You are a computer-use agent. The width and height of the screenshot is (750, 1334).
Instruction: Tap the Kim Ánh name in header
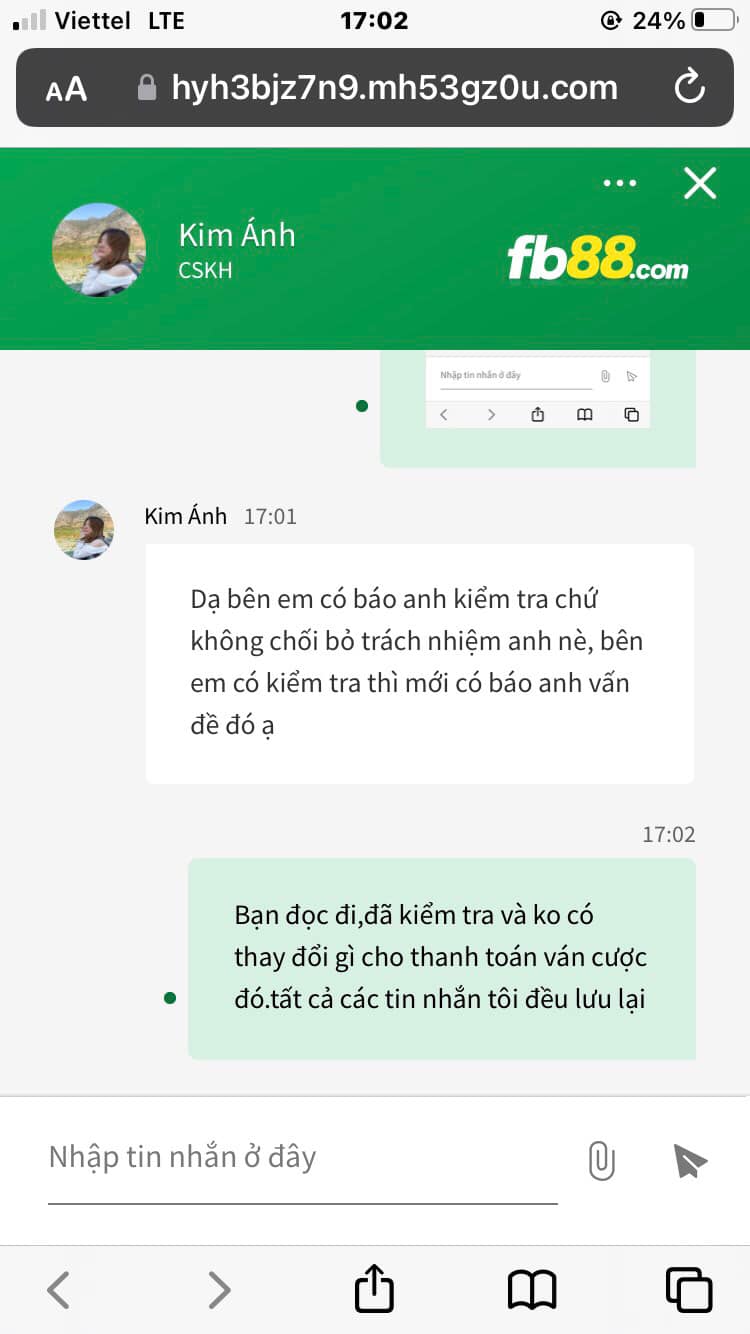coord(237,235)
